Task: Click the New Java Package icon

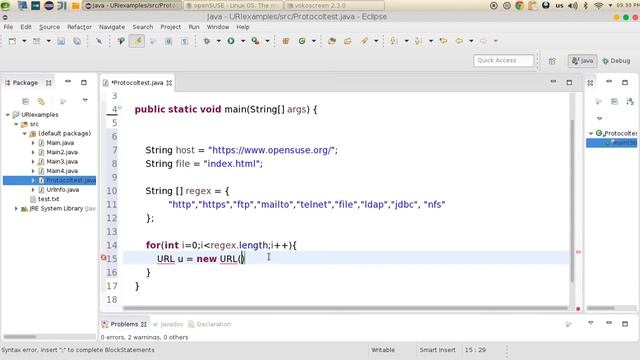Action: [286, 41]
